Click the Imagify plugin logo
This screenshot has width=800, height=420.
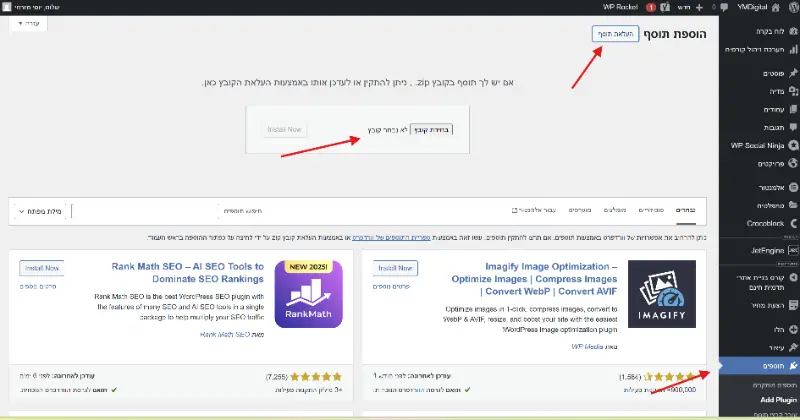(662, 294)
